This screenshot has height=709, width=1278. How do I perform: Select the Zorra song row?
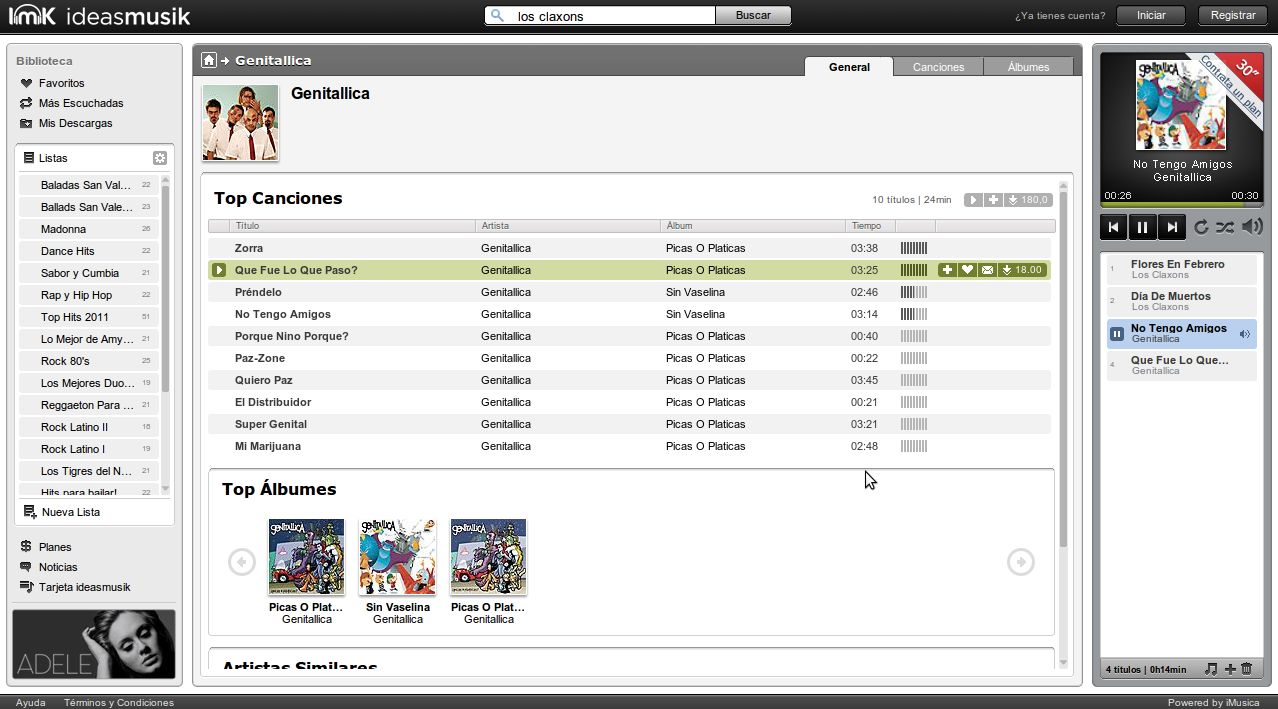tap(630, 248)
